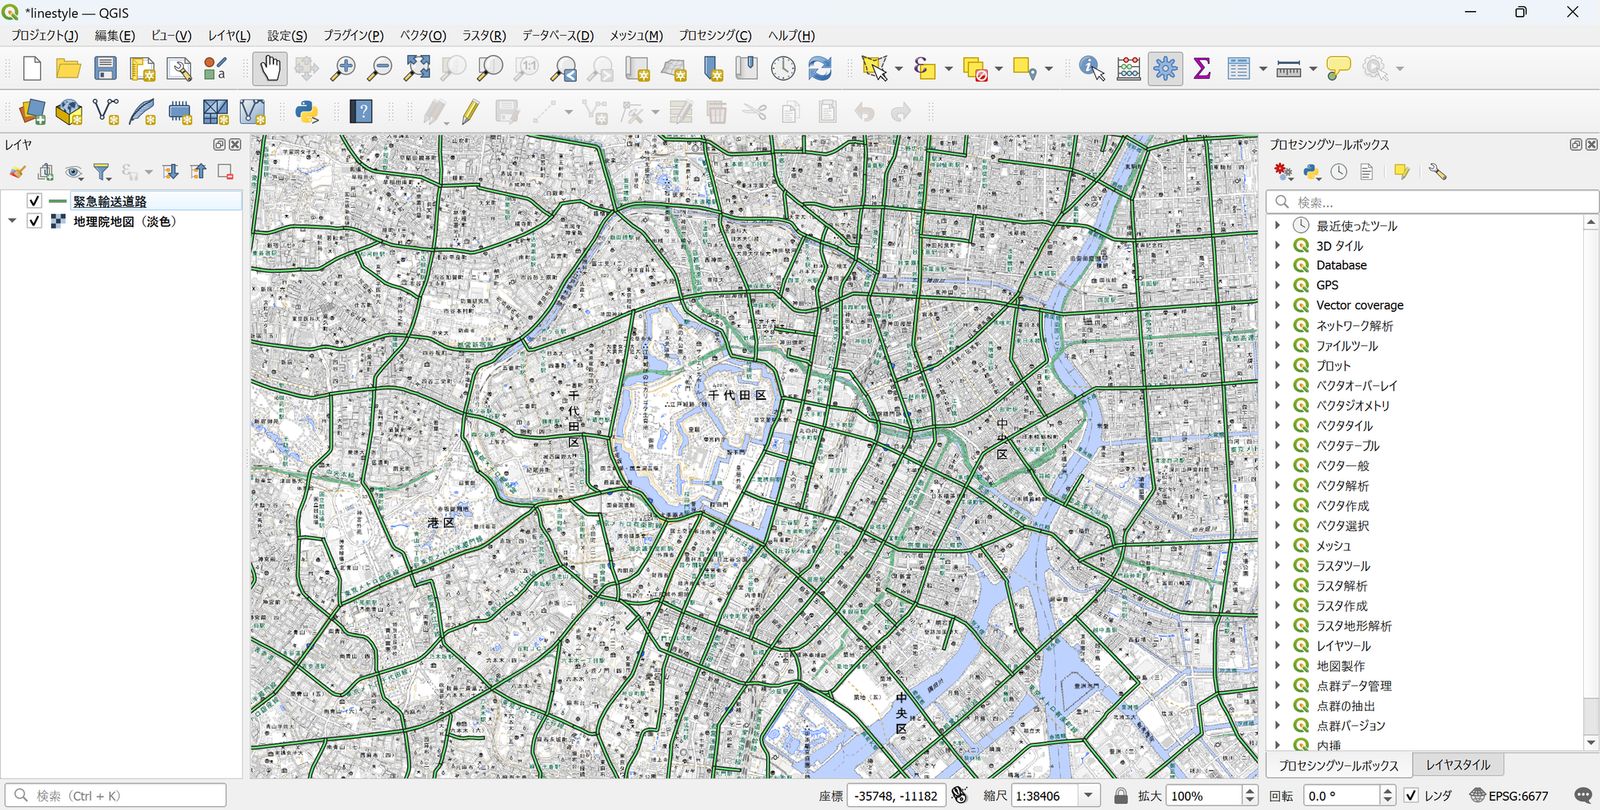The width and height of the screenshot is (1600, 810).
Task: Open the レイヤ(L) menu
Action: pos(229,35)
